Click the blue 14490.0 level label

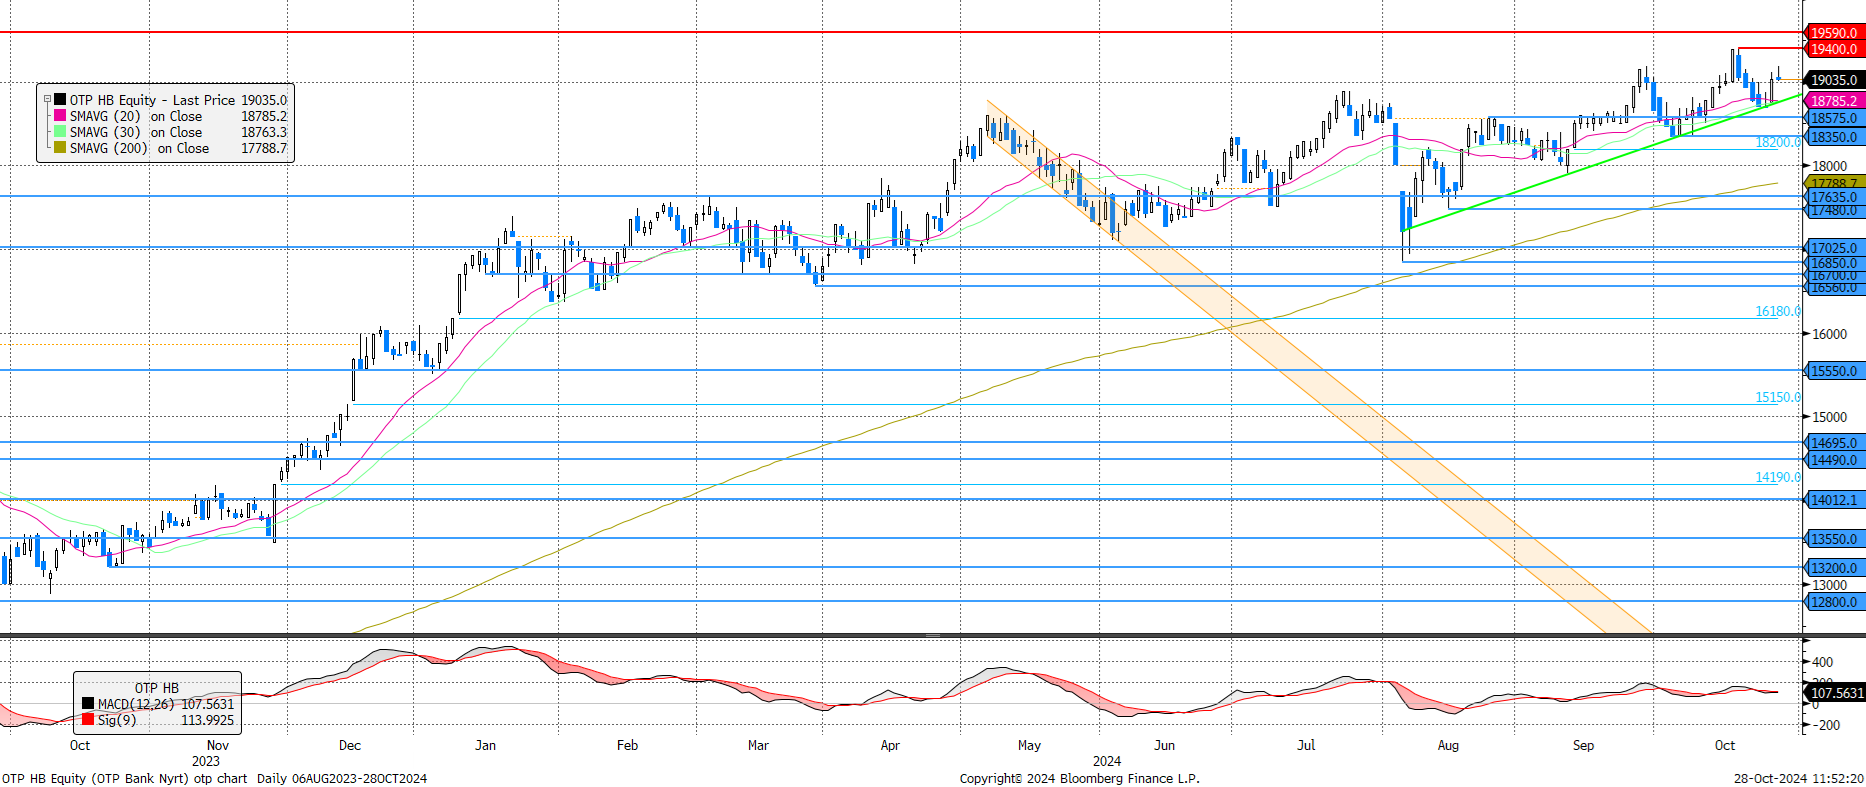pyautogui.click(x=1834, y=461)
